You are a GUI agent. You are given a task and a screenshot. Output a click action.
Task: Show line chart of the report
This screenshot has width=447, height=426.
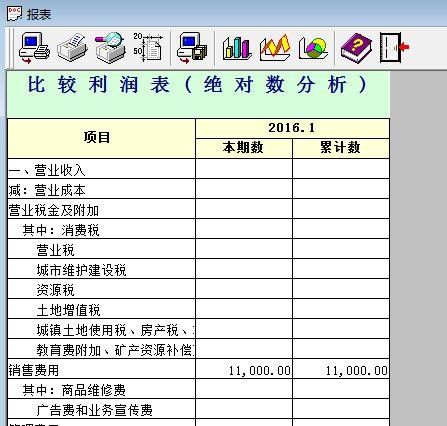coord(275,49)
